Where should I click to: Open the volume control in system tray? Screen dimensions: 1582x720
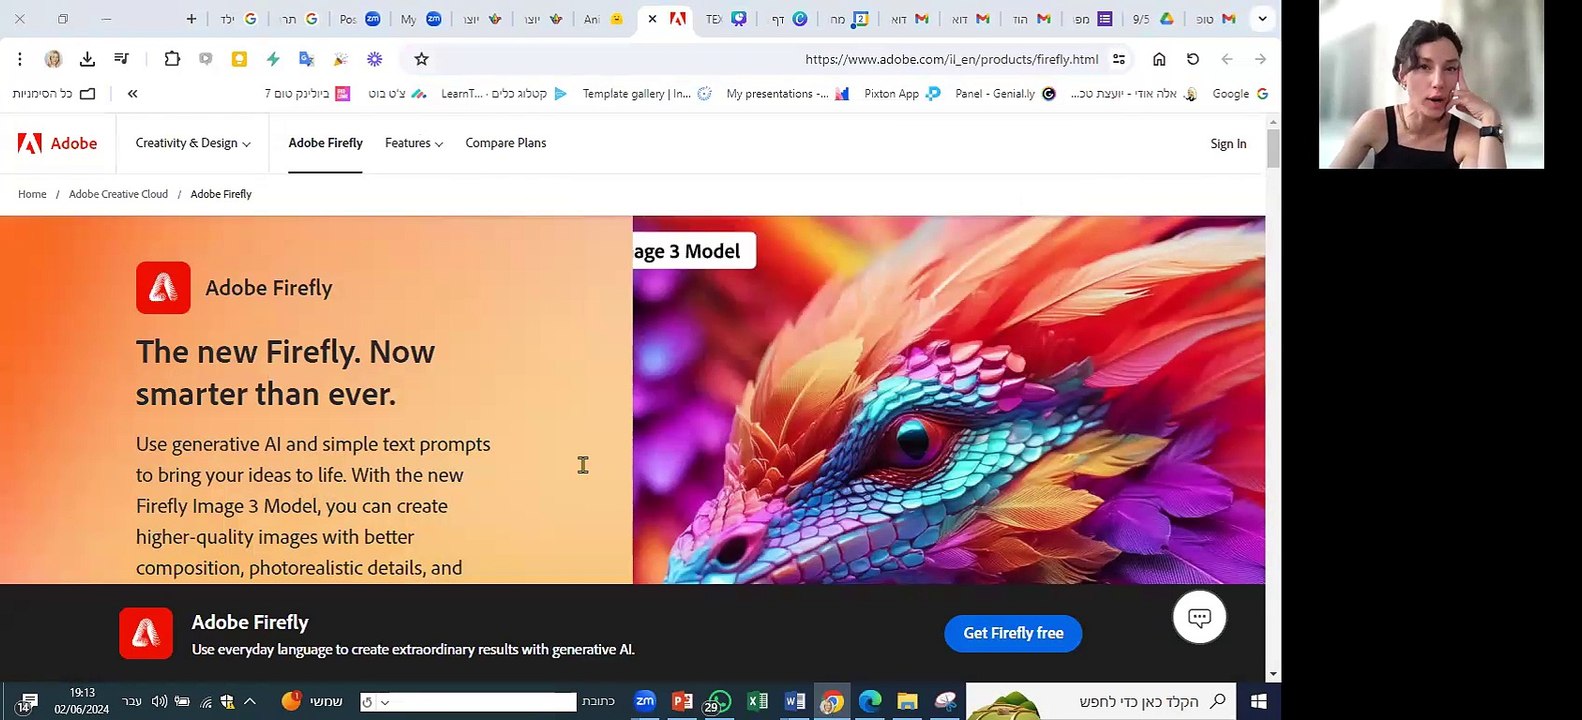[159, 701]
